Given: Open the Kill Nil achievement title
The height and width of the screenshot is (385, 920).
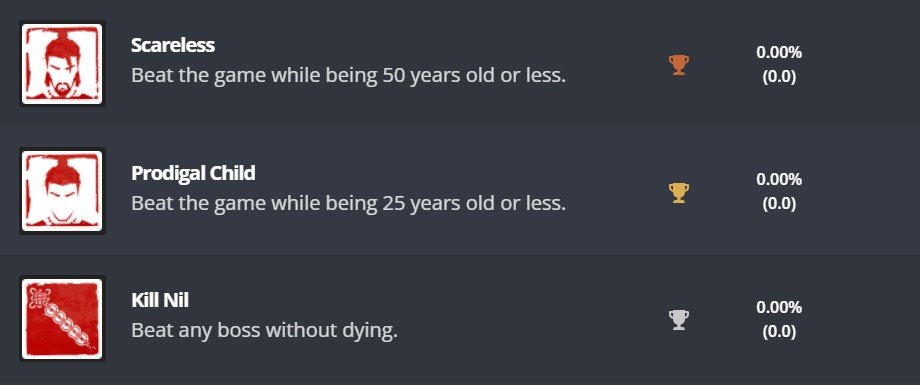Looking at the screenshot, I should click(x=160, y=300).
